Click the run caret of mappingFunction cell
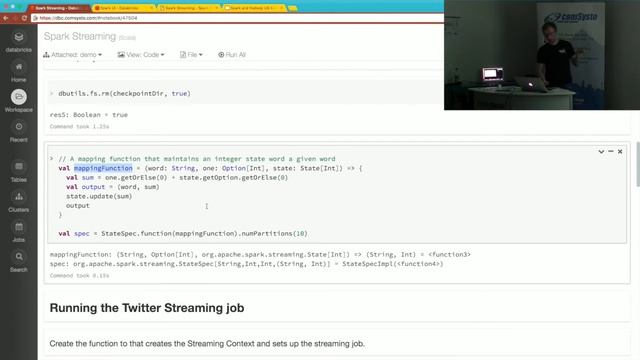Image resolution: width=640 pixels, height=360 pixels. click(52, 159)
